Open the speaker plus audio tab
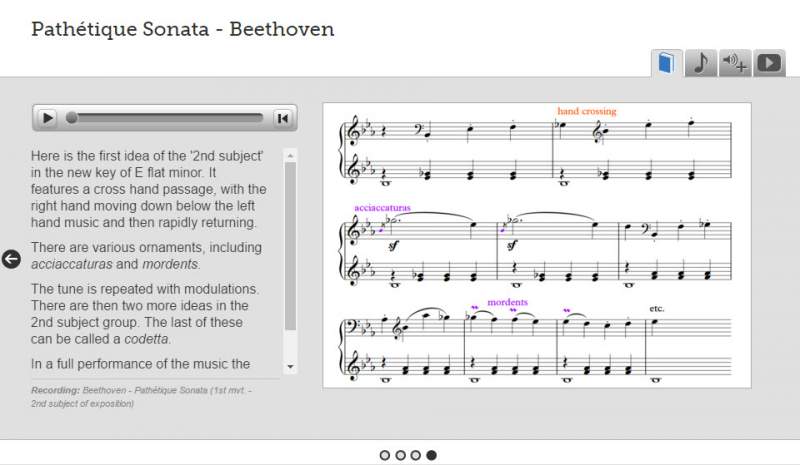The height and width of the screenshot is (465, 800). click(x=735, y=63)
